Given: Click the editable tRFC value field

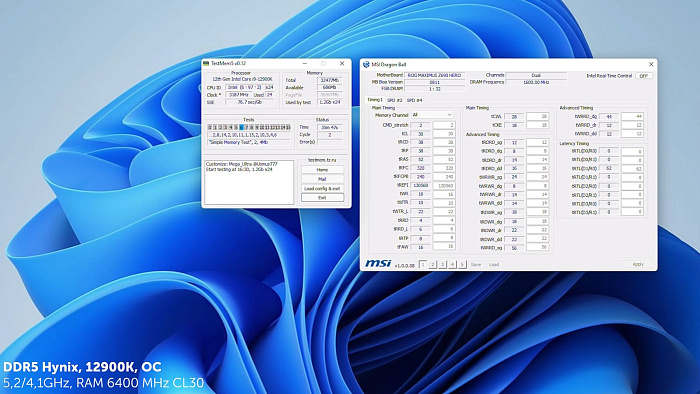Looking at the screenshot, I should [x=444, y=168].
